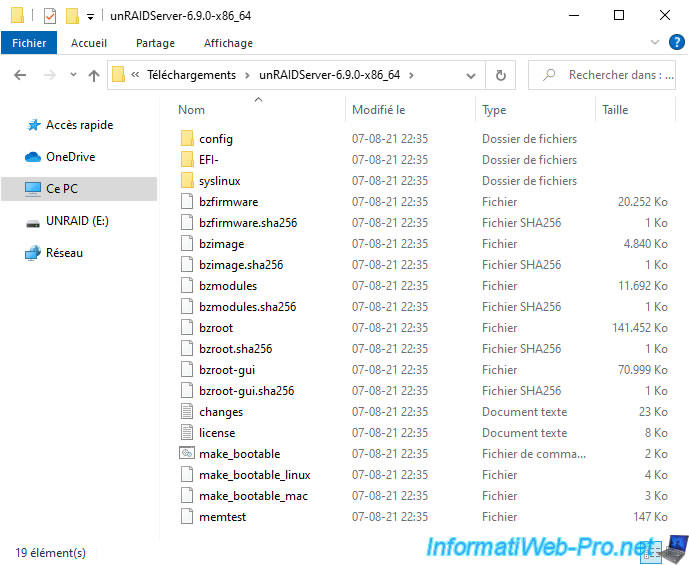Select the make_bootable command file icon
The image size is (689, 565).
point(186,454)
